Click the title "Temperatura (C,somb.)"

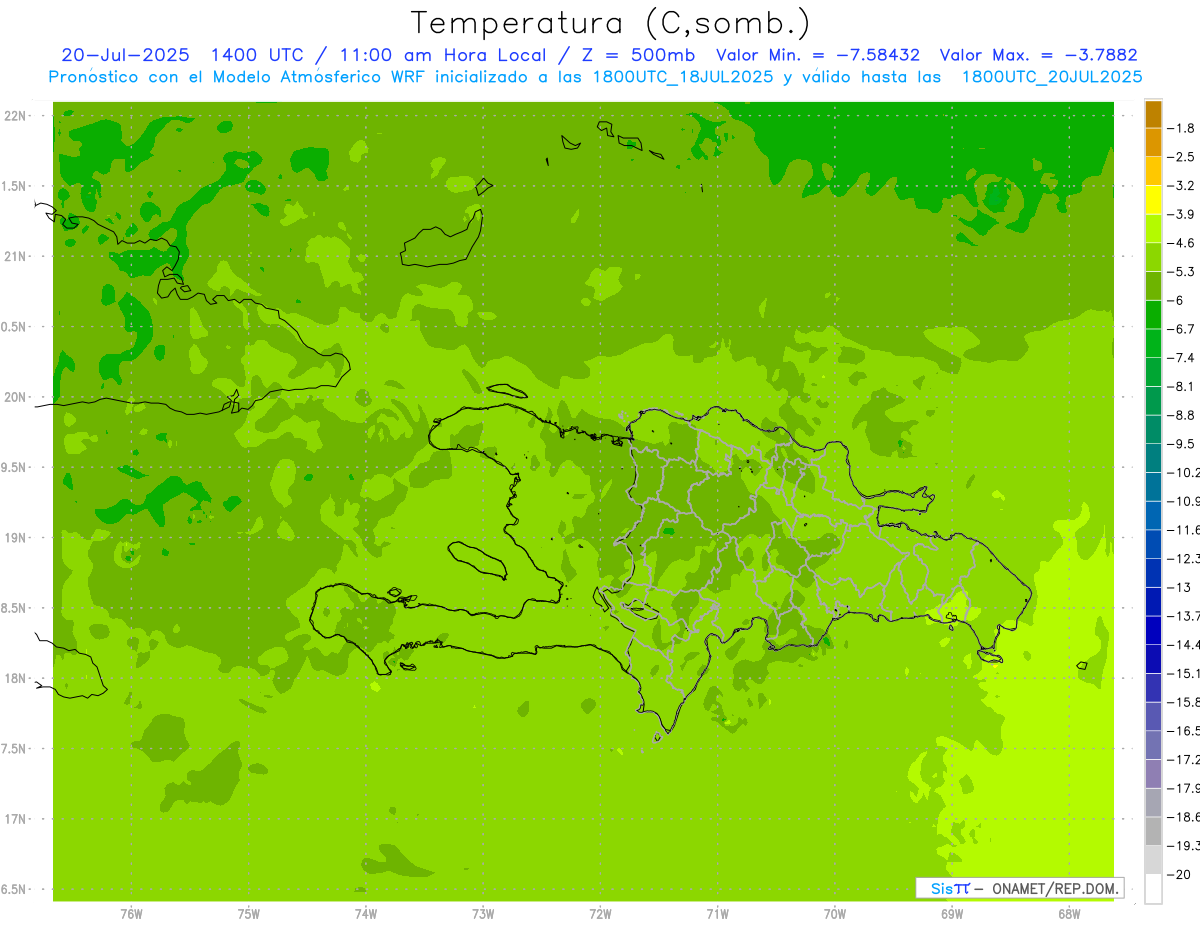point(611,23)
